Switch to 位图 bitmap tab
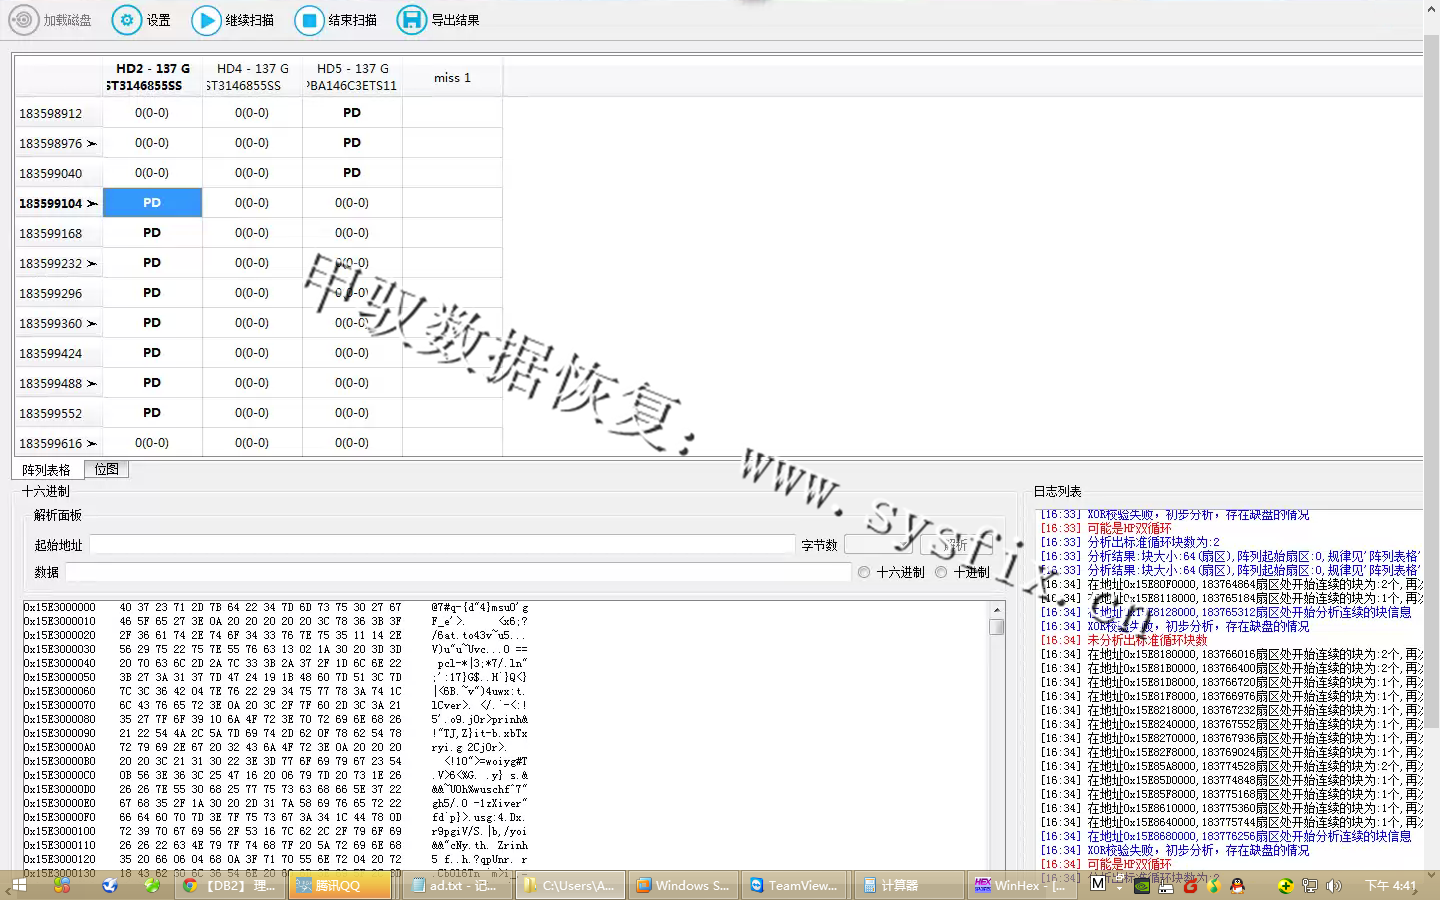Viewport: 1440px width, 900px height. click(106, 469)
